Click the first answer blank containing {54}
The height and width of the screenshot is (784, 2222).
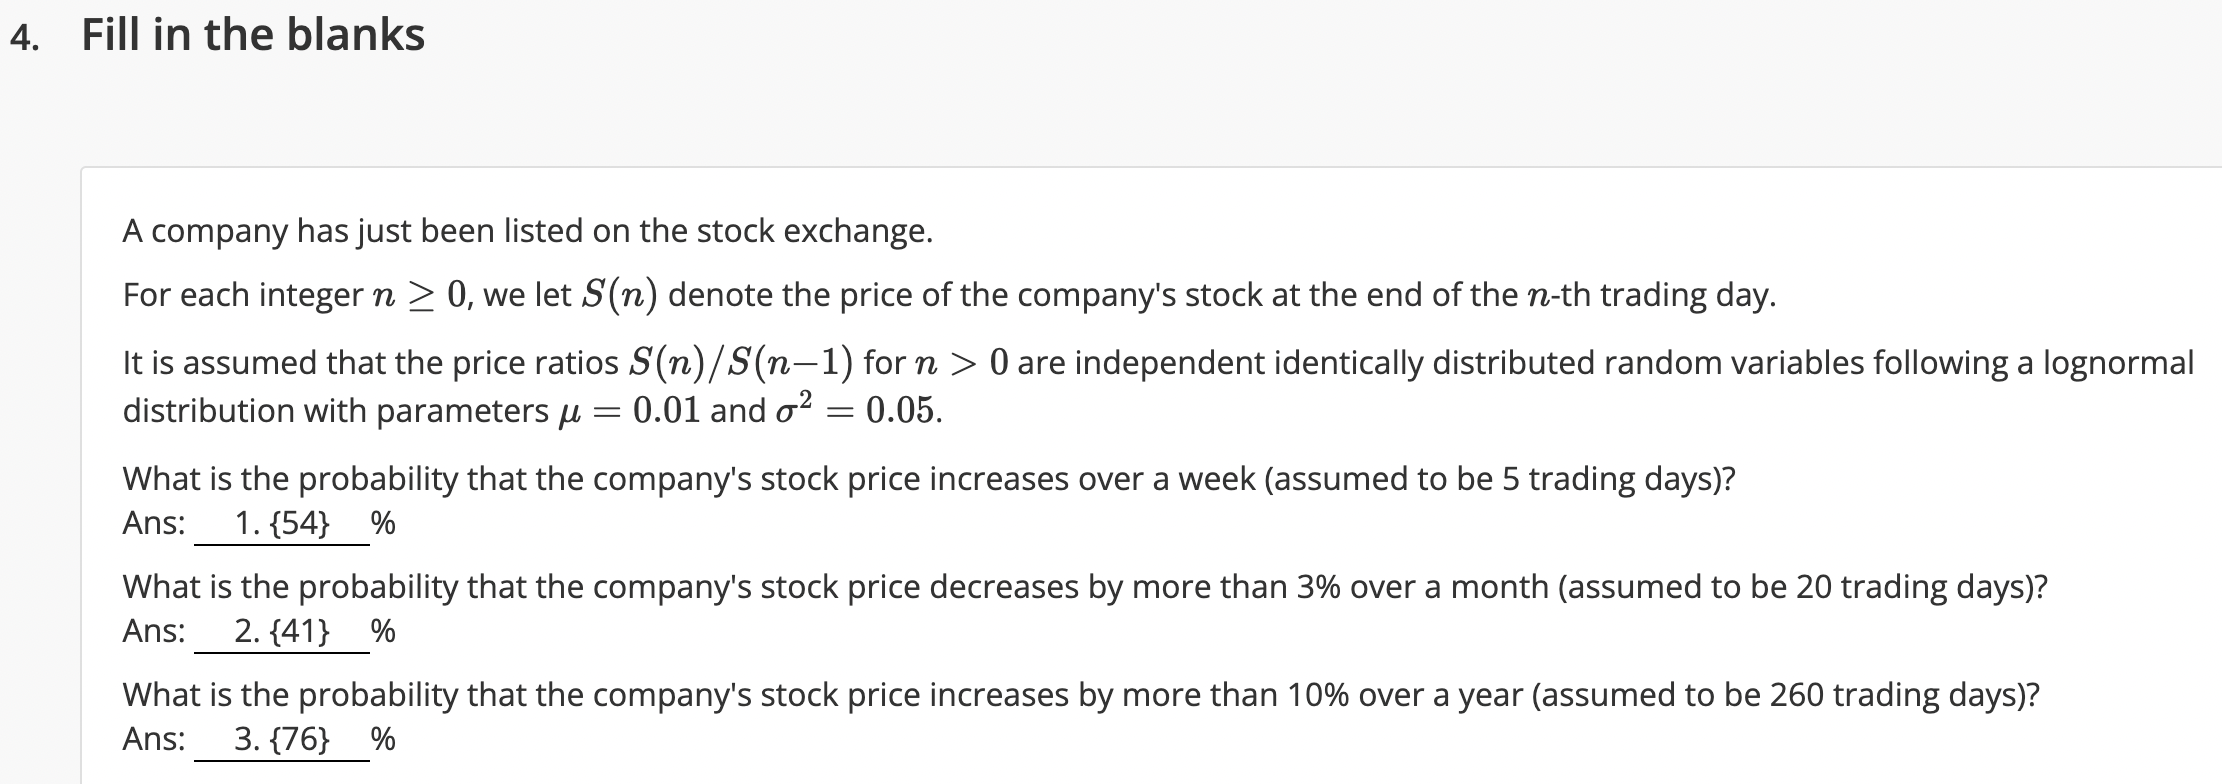pos(281,523)
